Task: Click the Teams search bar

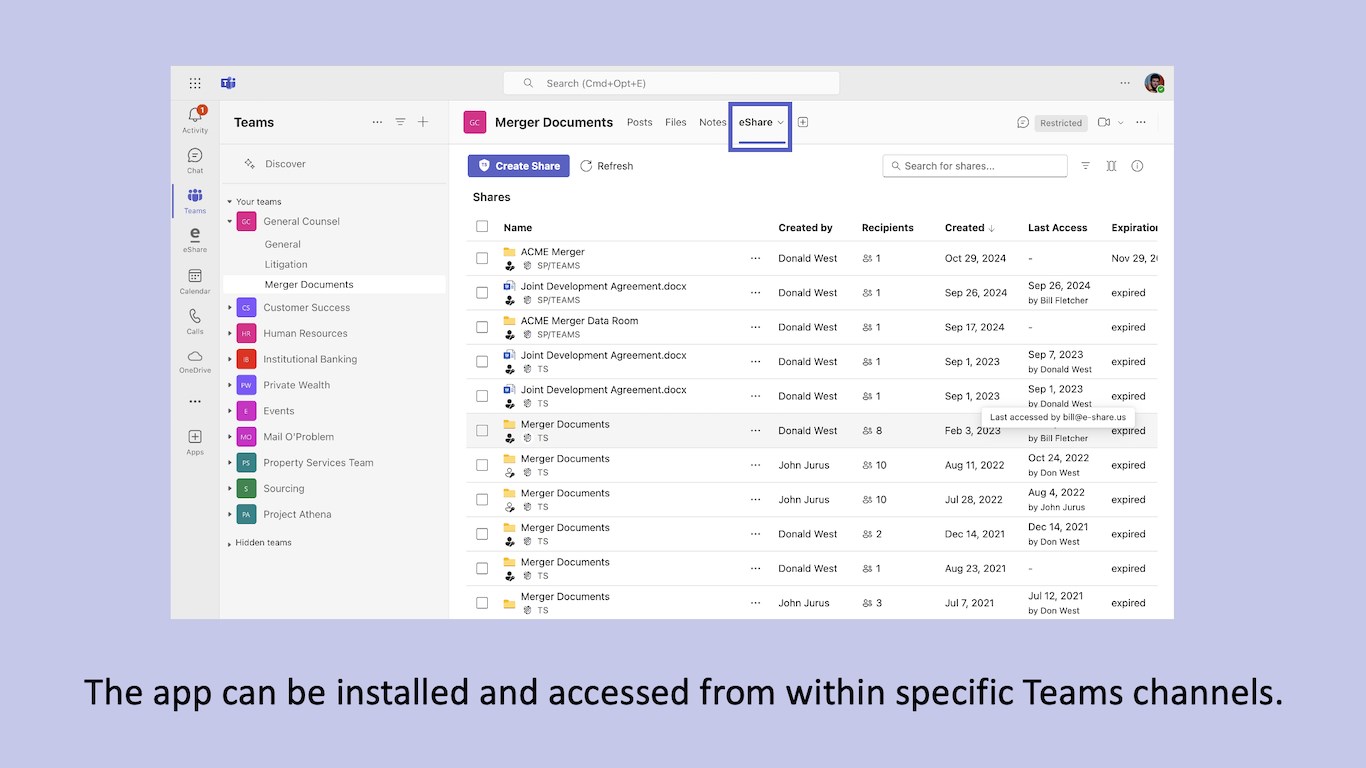Action: 672,83
